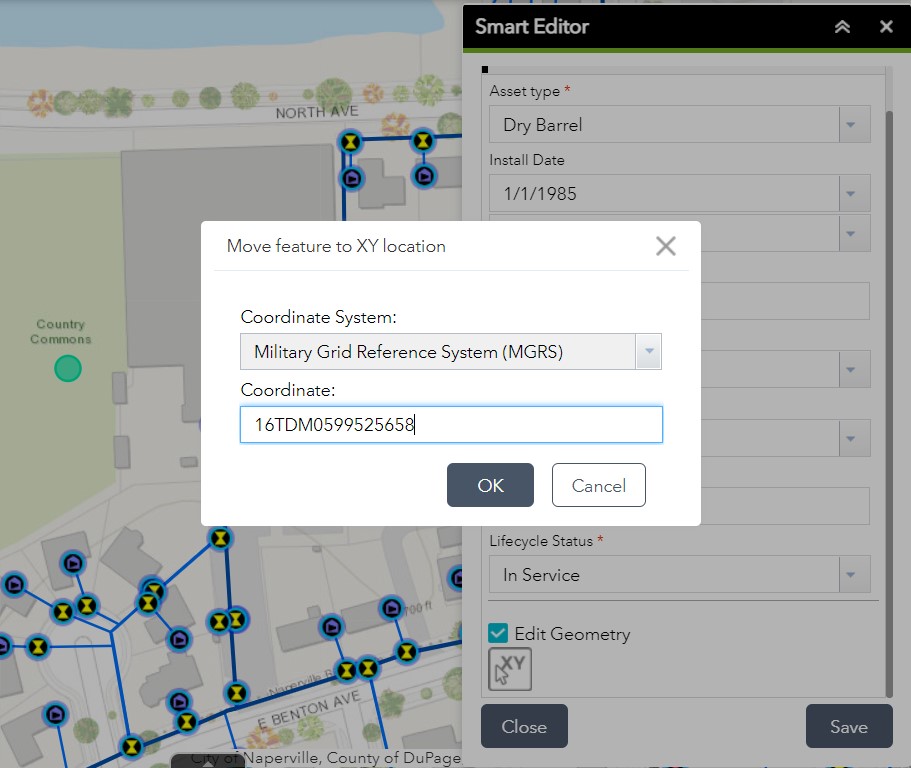
Task: Open the Install Date dropdown
Action: point(852,192)
